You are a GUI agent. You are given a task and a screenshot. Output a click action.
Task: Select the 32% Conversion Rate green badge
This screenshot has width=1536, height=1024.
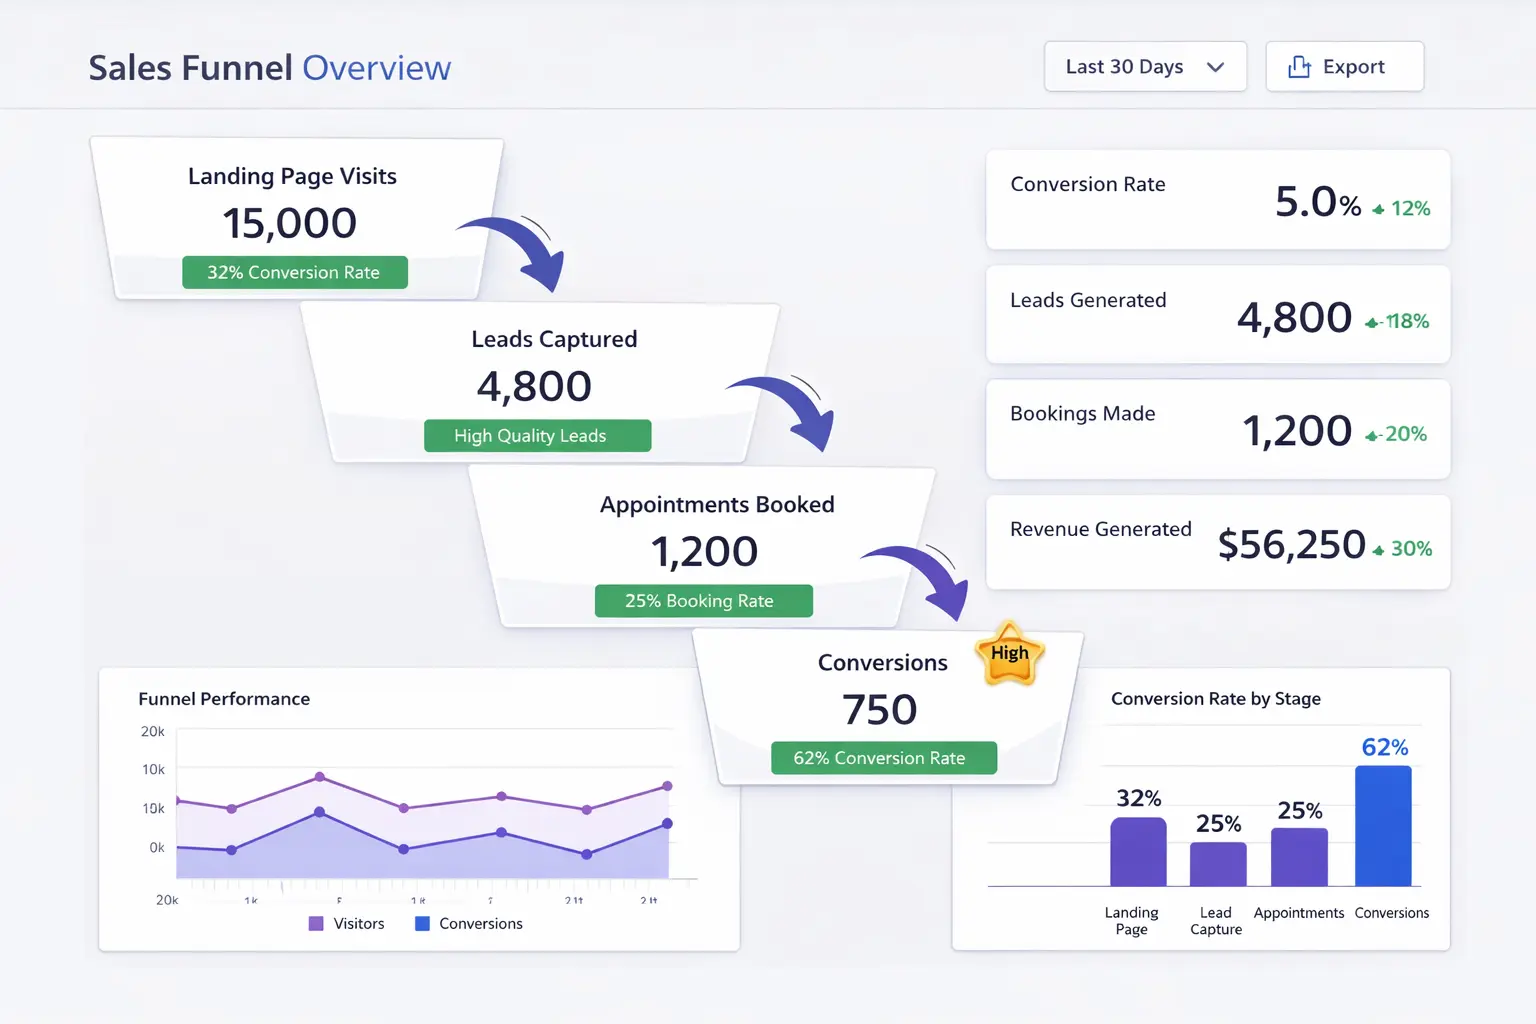click(x=294, y=272)
